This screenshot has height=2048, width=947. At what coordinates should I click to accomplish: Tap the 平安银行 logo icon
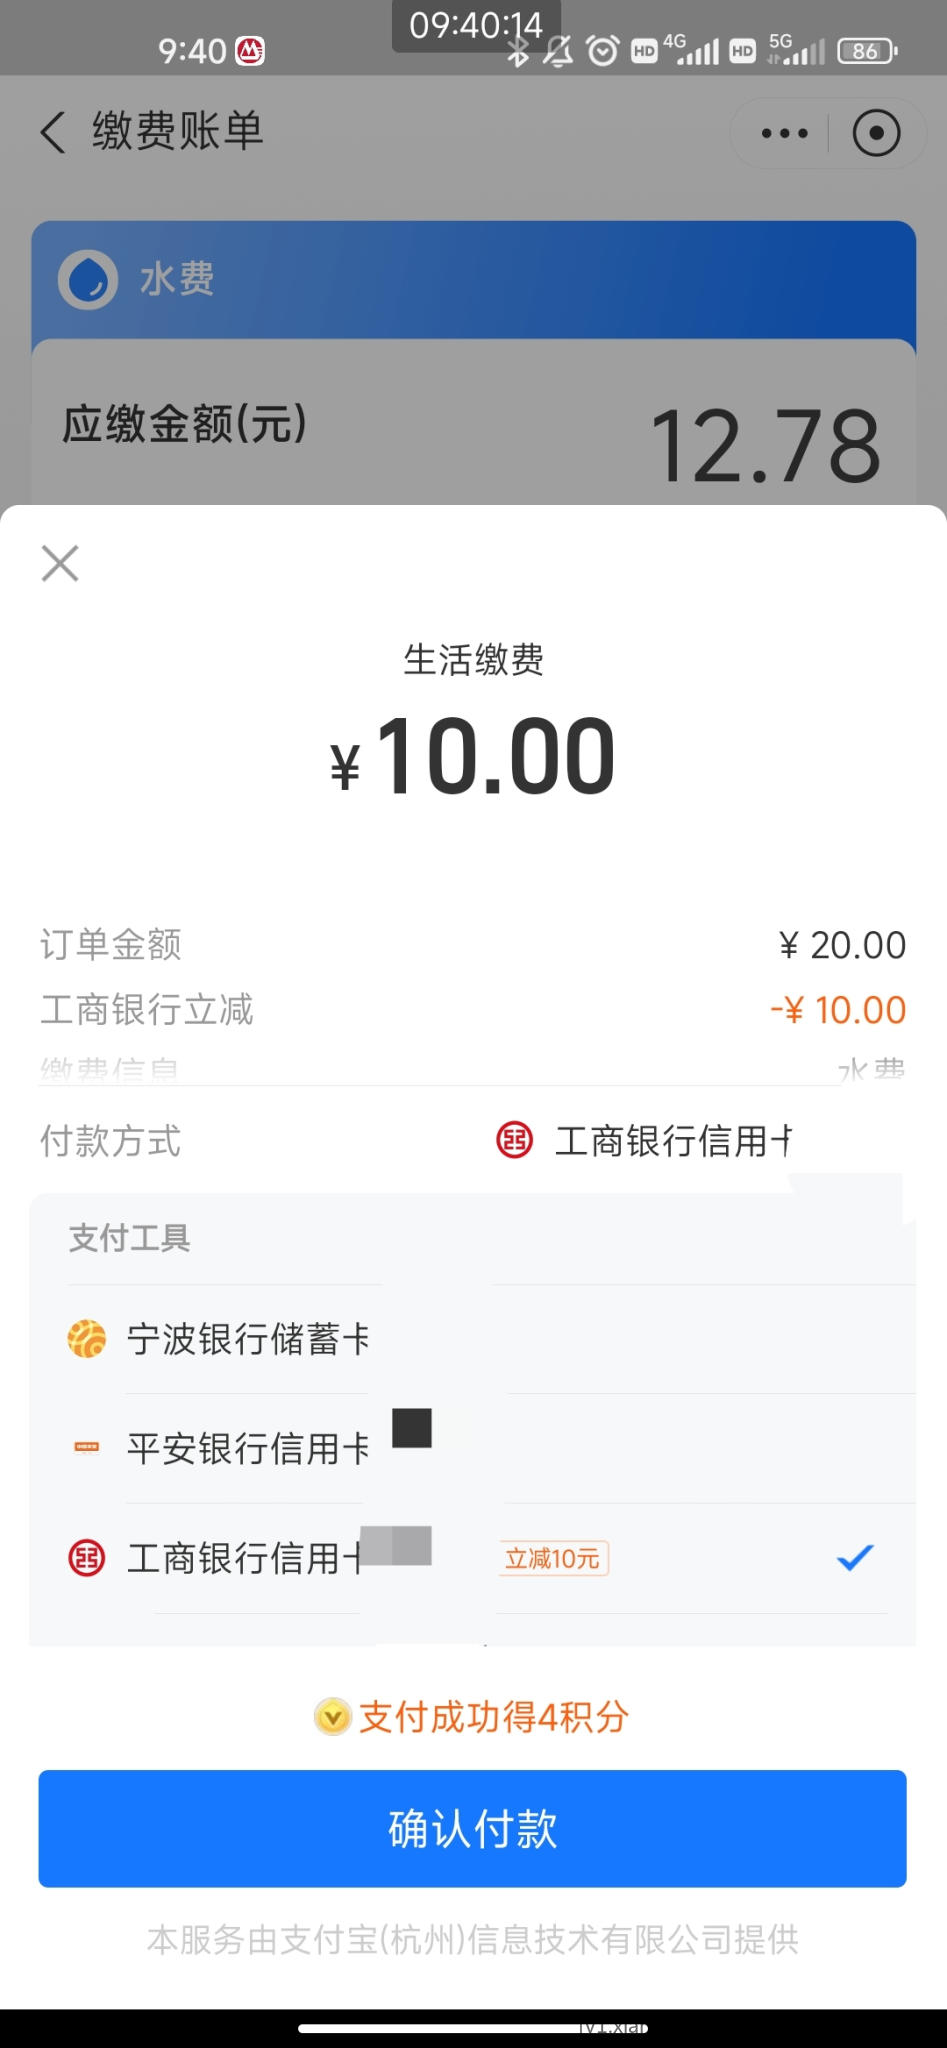pos(87,1447)
